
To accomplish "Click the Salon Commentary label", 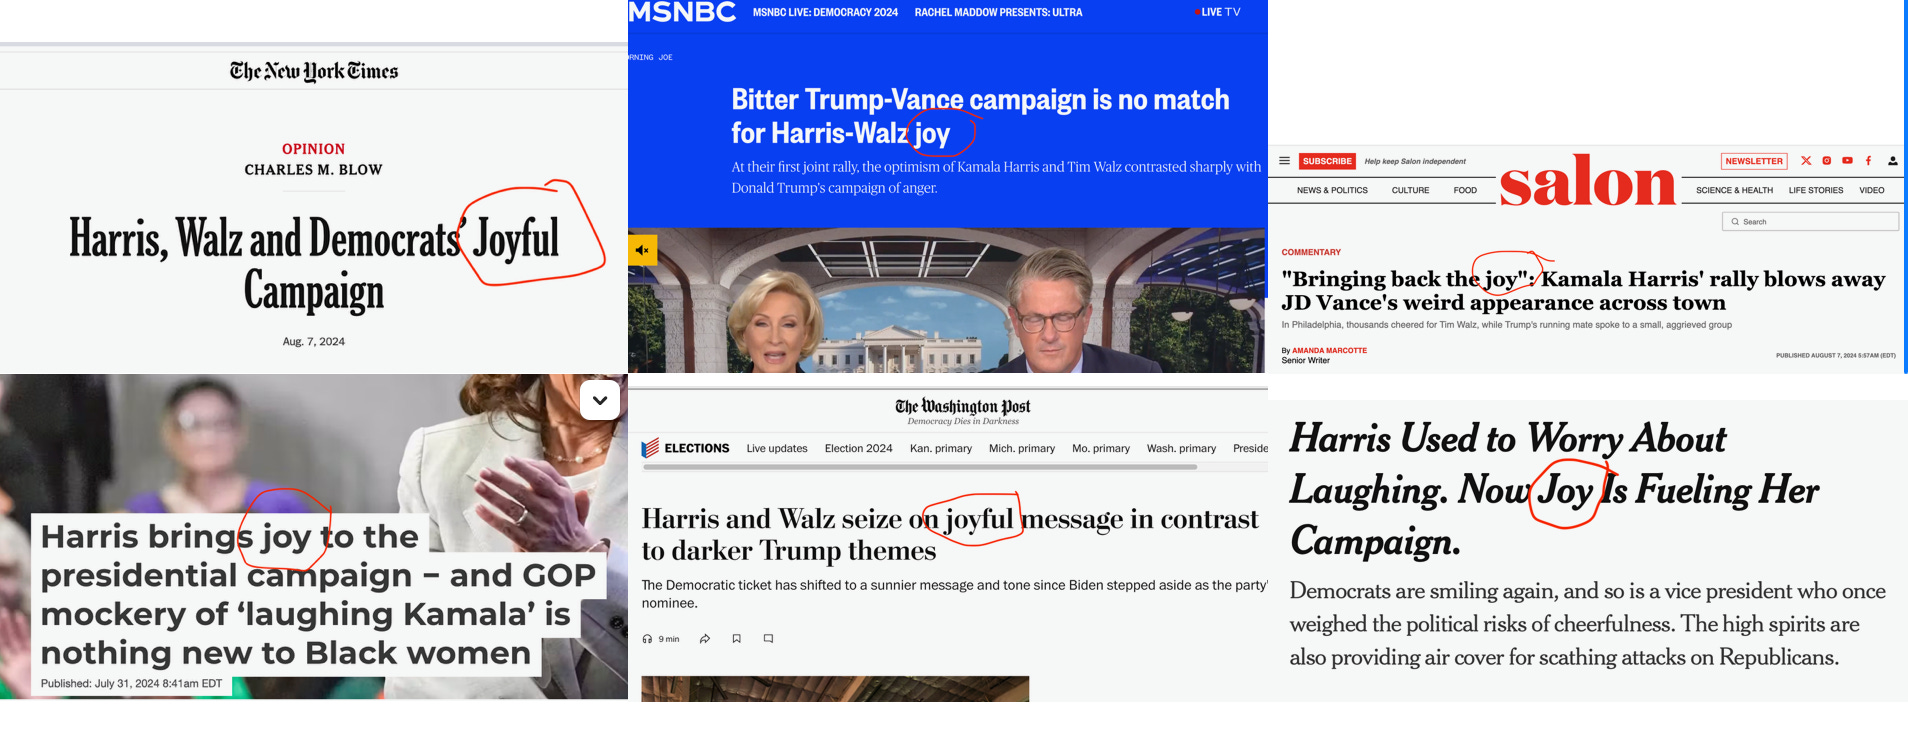I will point(1311,252).
